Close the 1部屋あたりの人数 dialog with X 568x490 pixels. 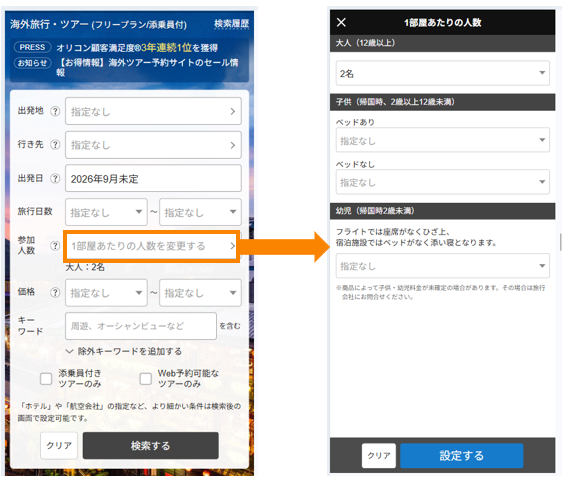pyautogui.click(x=341, y=22)
